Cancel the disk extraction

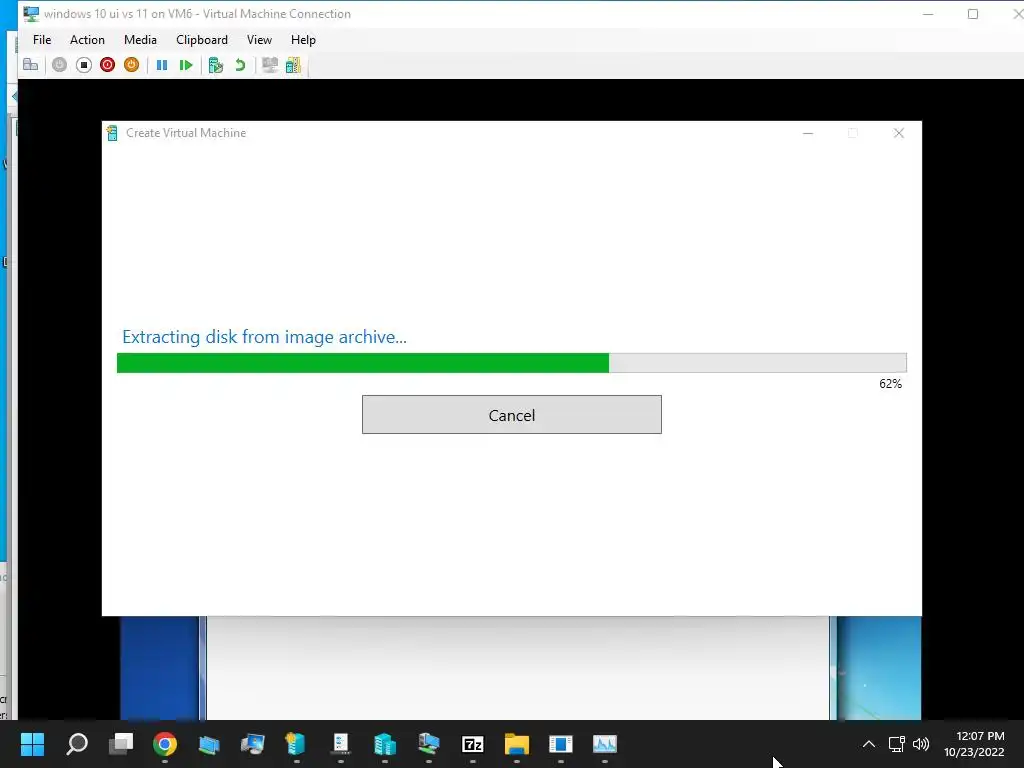(511, 414)
